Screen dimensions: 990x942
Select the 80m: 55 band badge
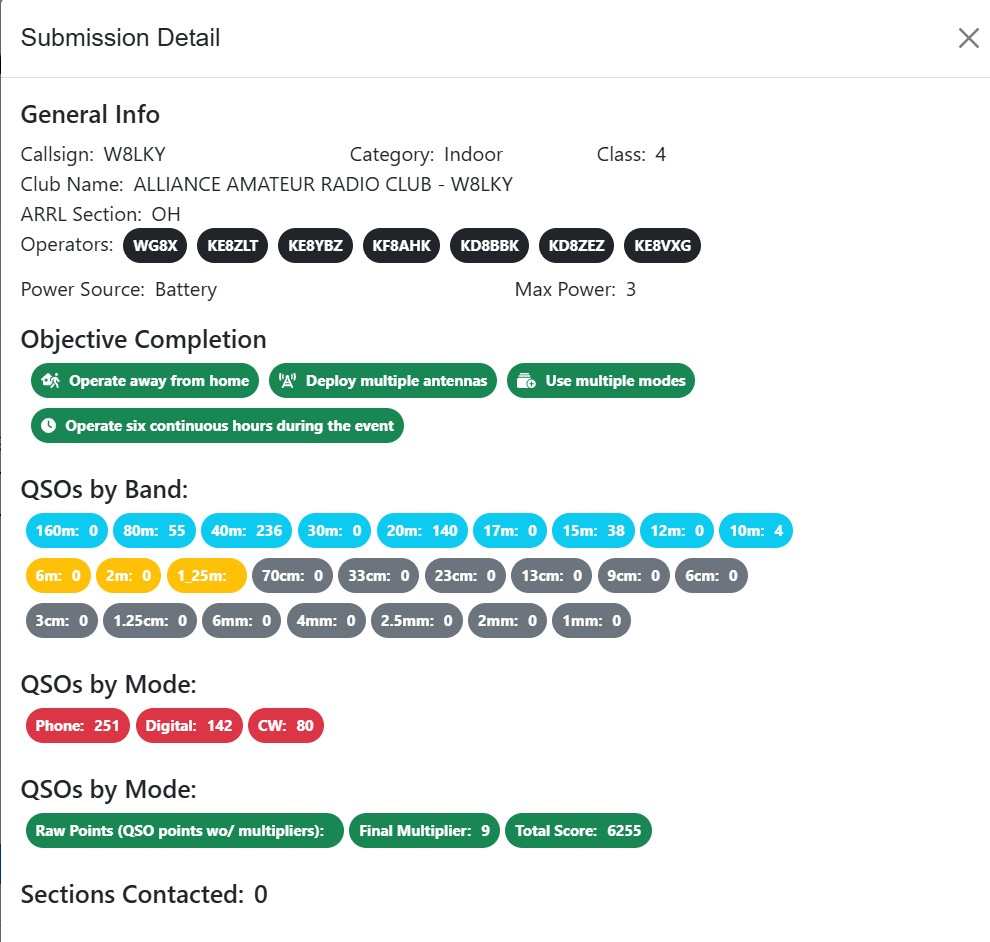(x=154, y=531)
